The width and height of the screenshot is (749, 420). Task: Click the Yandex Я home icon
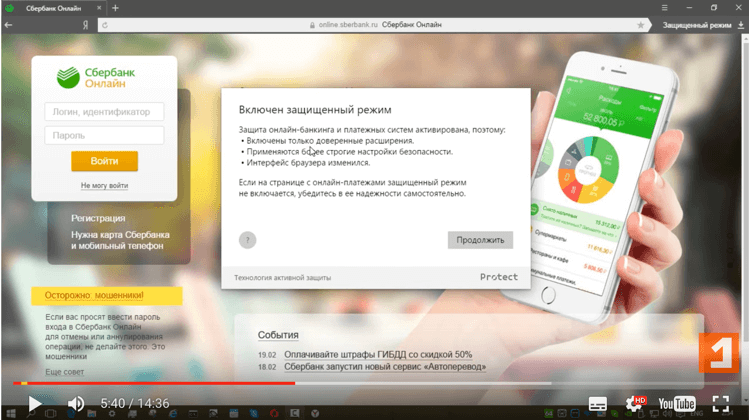pos(85,25)
